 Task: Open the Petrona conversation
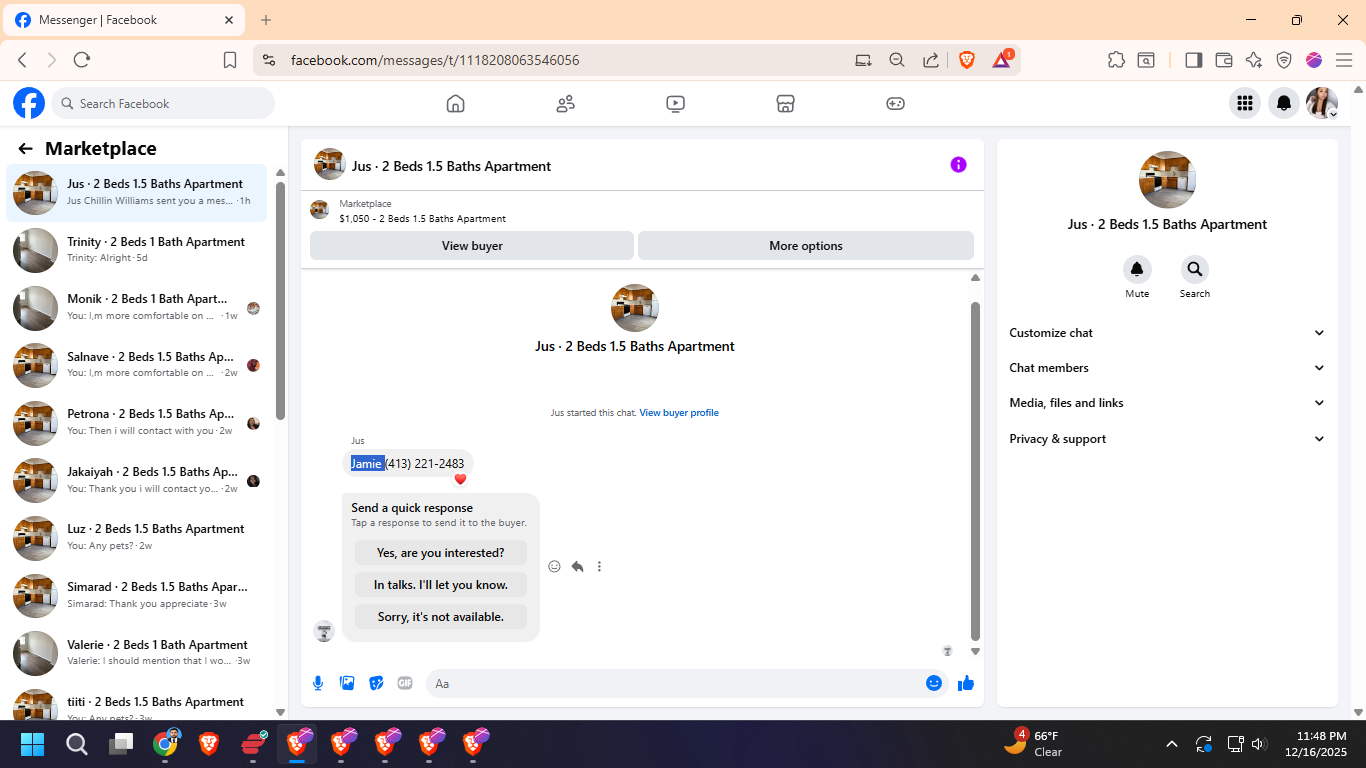(x=137, y=422)
